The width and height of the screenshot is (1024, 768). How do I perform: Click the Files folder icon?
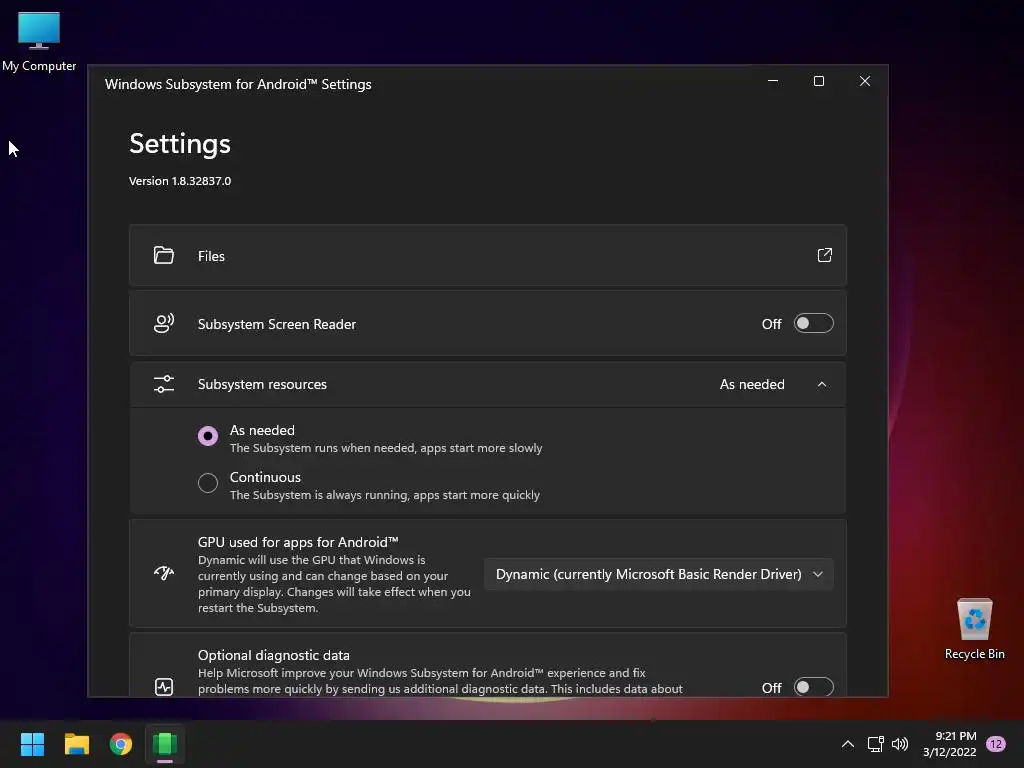(x=163, y=255)
